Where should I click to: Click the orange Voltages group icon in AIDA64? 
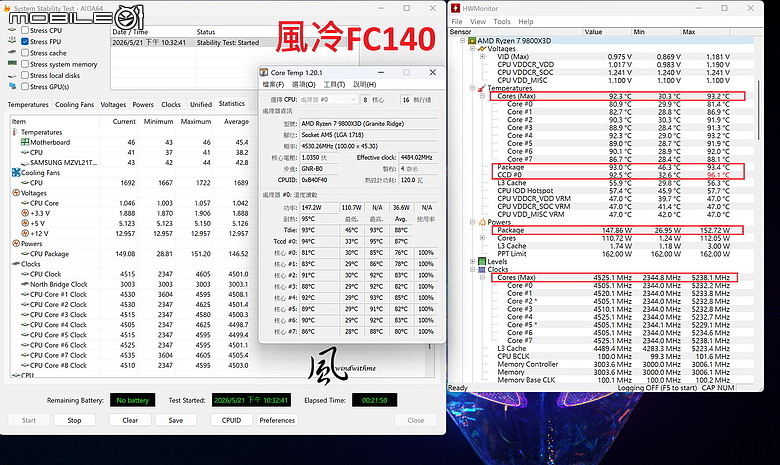(x=16, y=193)
